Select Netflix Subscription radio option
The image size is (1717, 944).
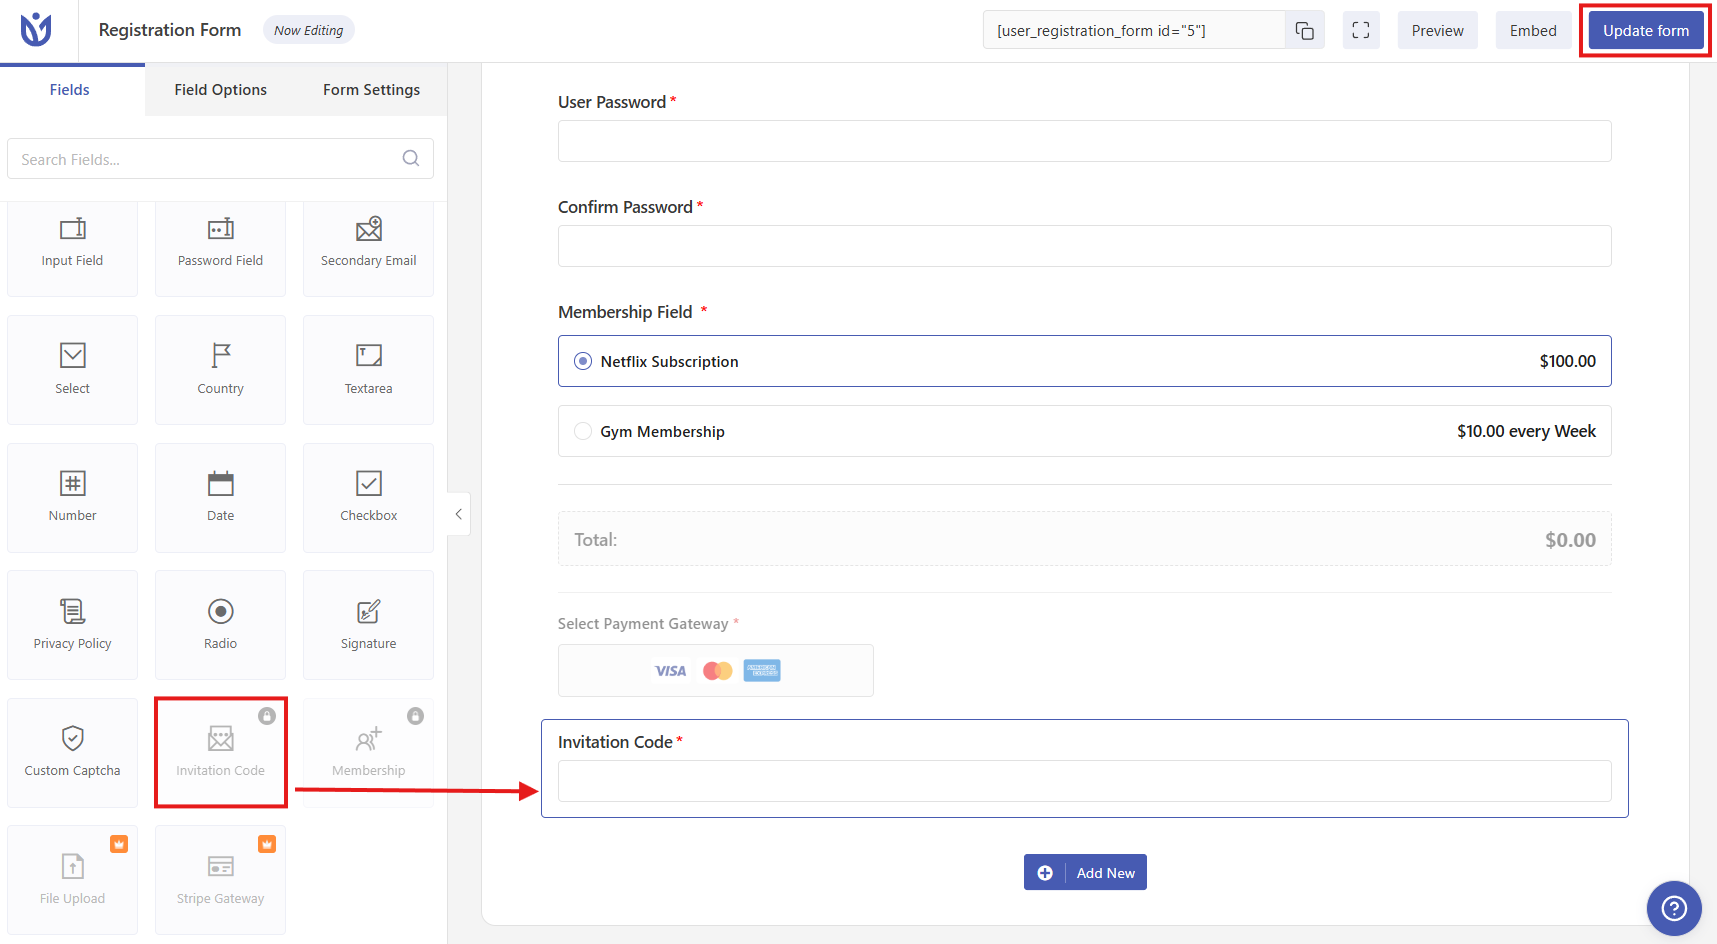583,361
